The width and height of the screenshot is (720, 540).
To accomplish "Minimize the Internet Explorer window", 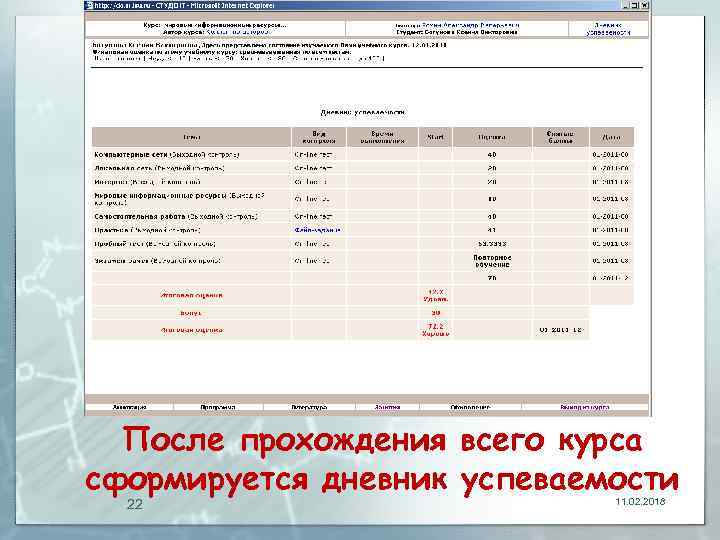I will click(626, 6).
